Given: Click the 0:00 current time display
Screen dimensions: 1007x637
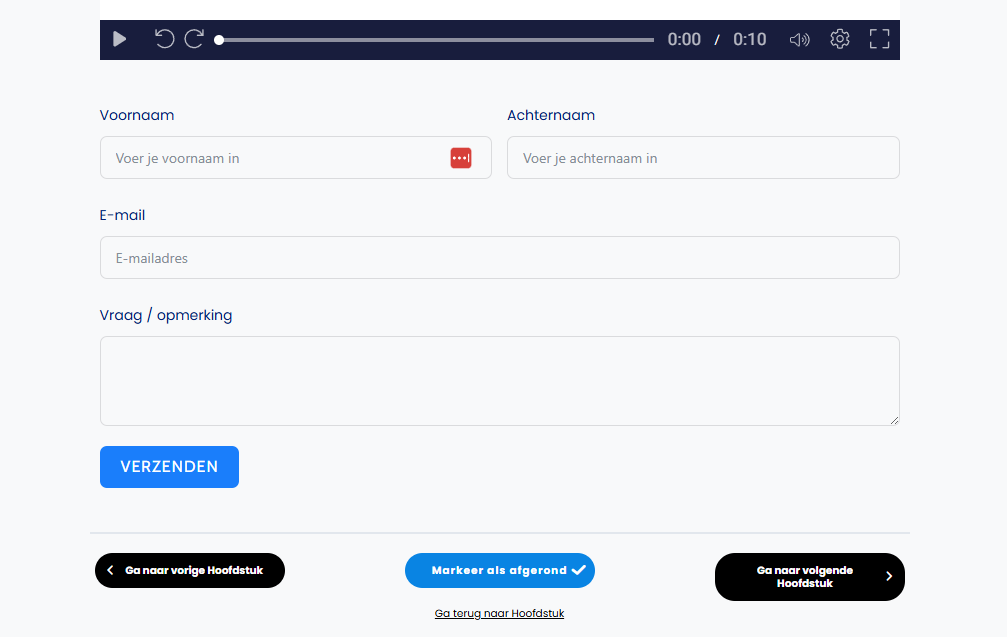Looking at the screenshot, I should tap(684, 40).
